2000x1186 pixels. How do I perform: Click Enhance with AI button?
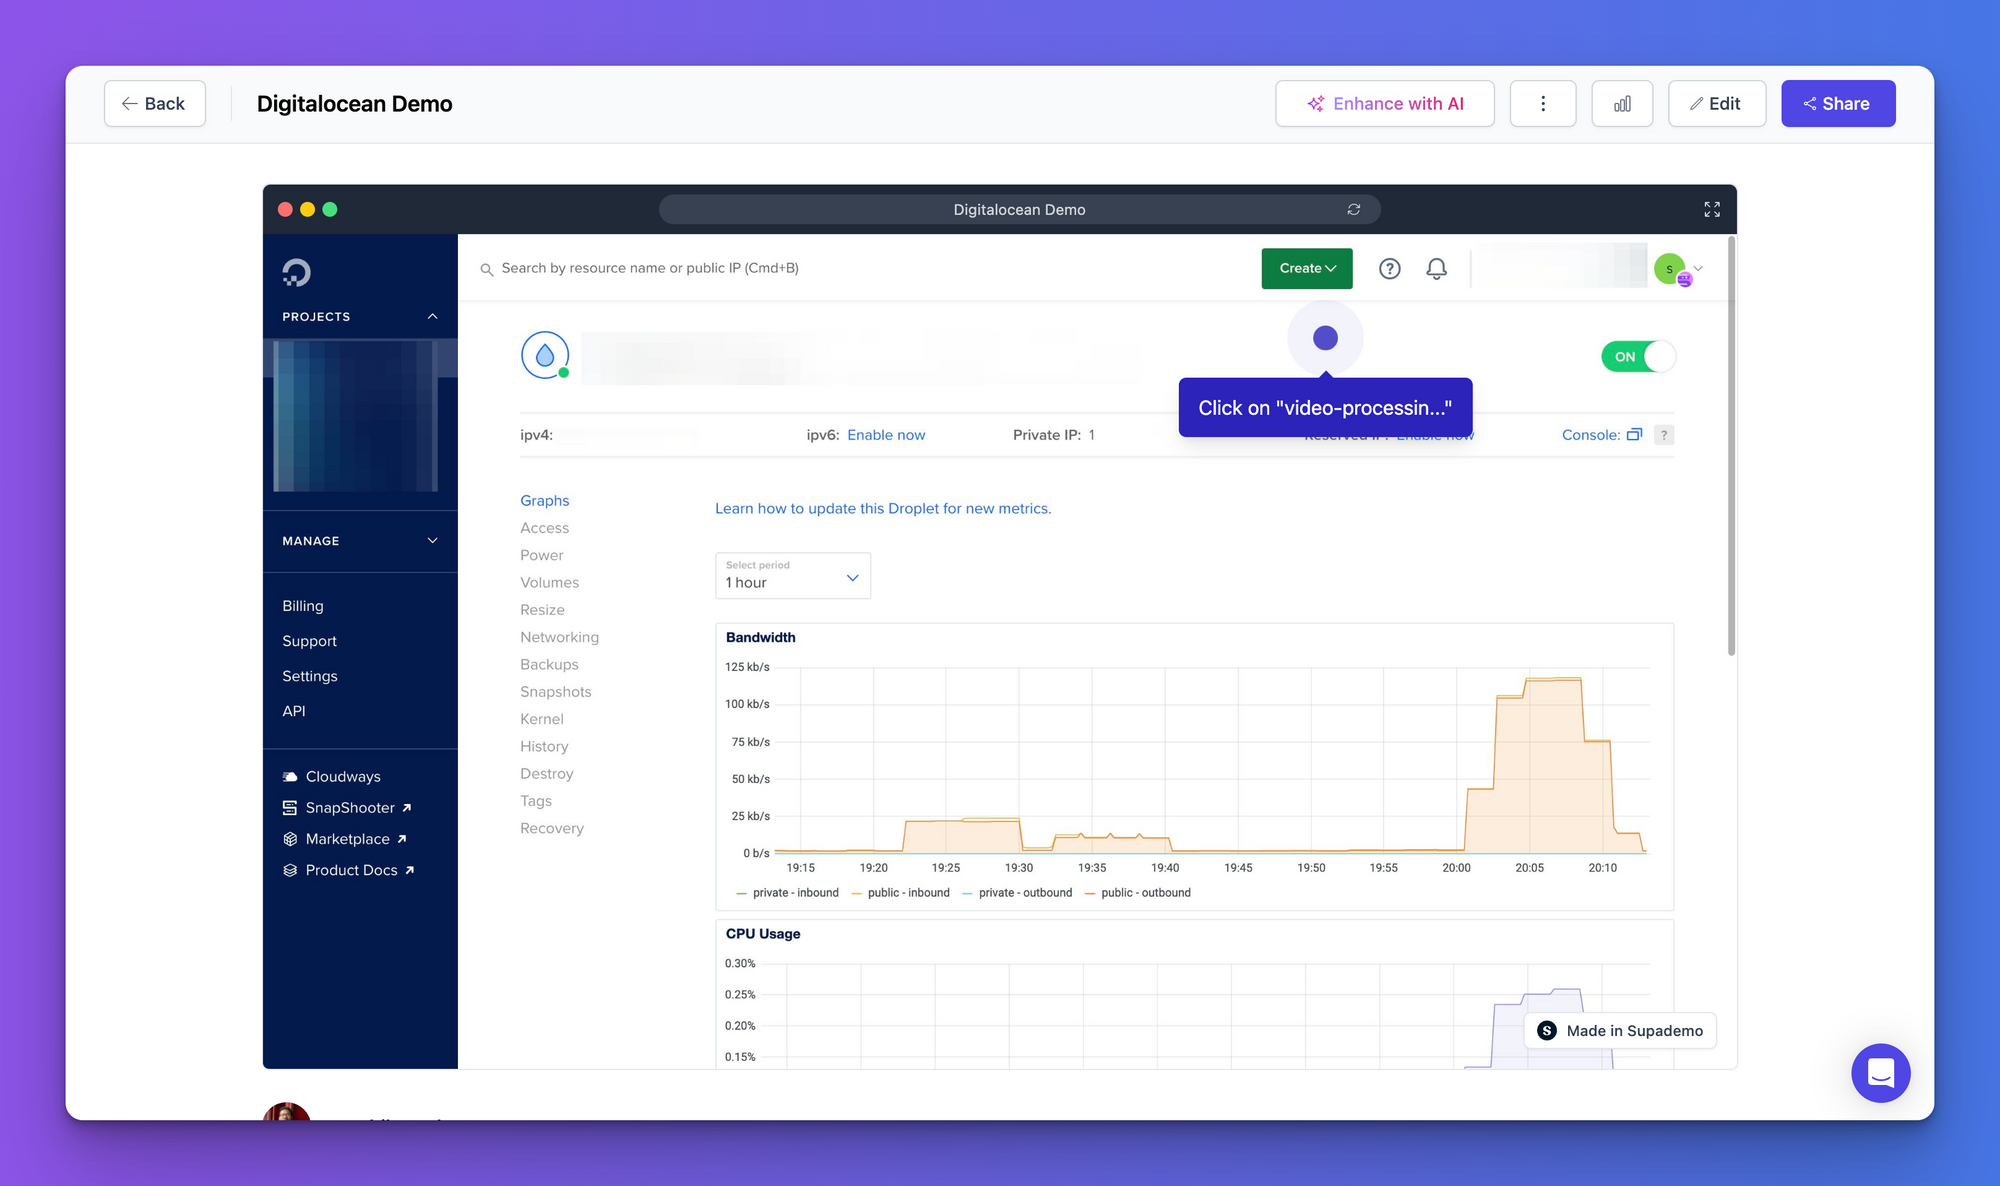tap(1385, 104)
